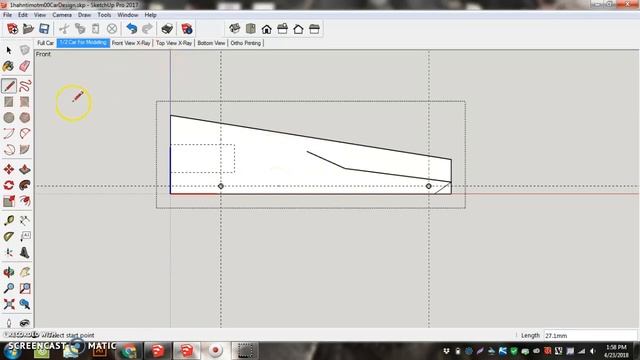The image size is (640, 360).
Task: Activate the Move tool
Action: click(9, 169)
